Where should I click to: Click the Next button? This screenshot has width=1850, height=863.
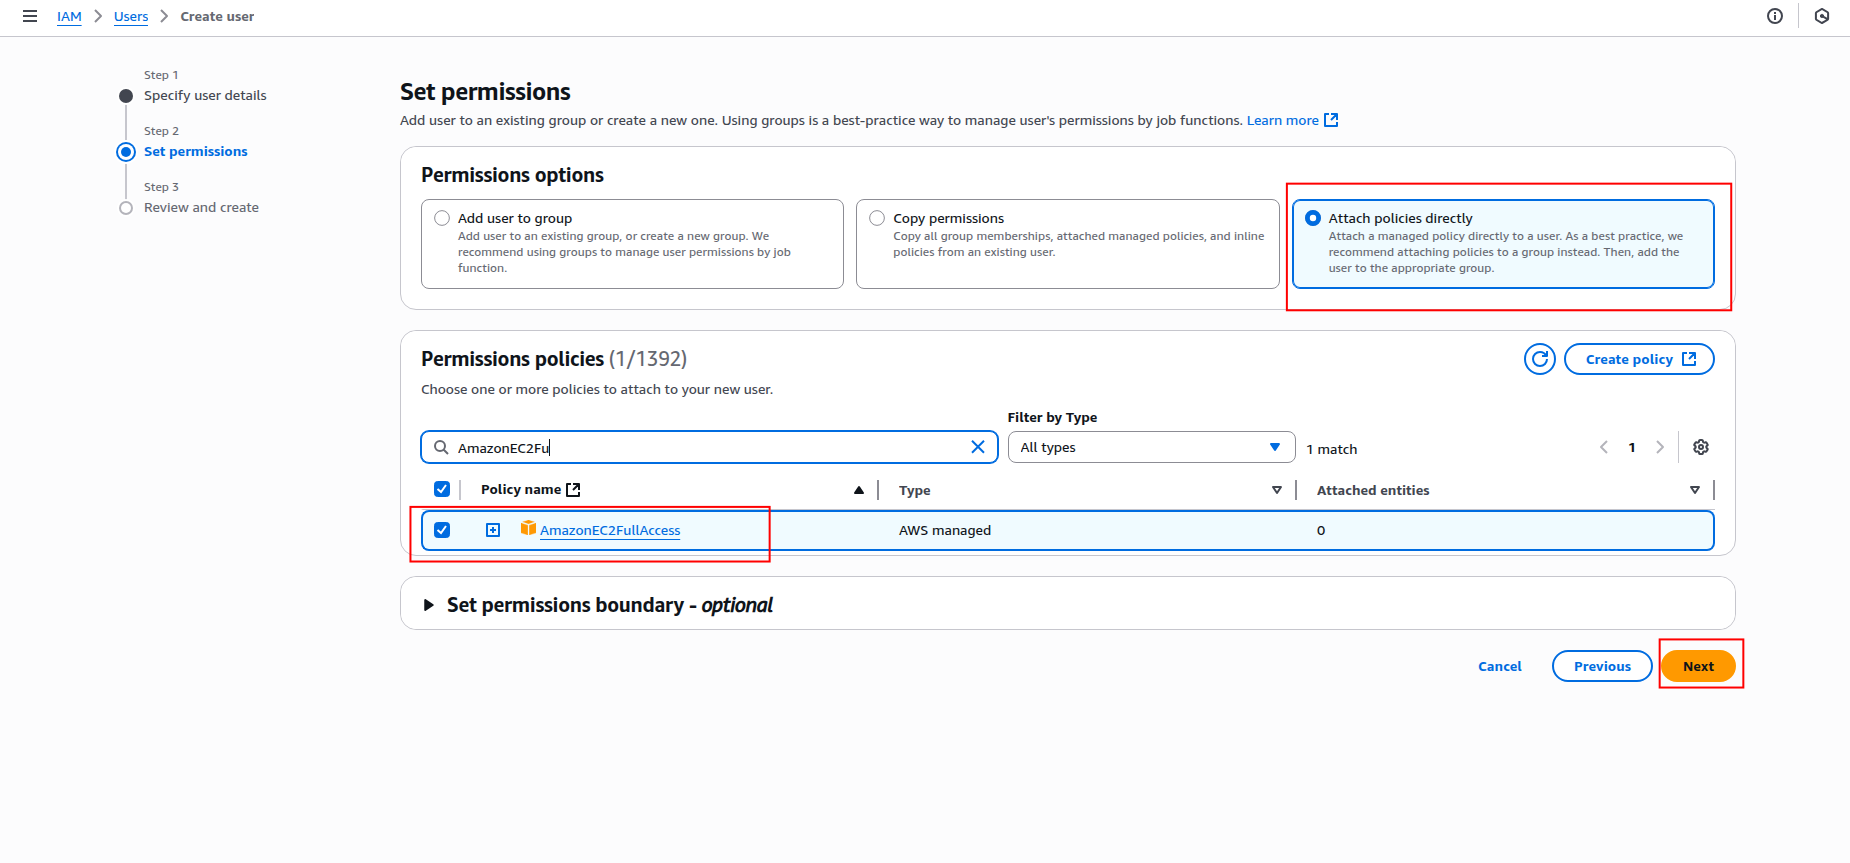click(1697, 666)
